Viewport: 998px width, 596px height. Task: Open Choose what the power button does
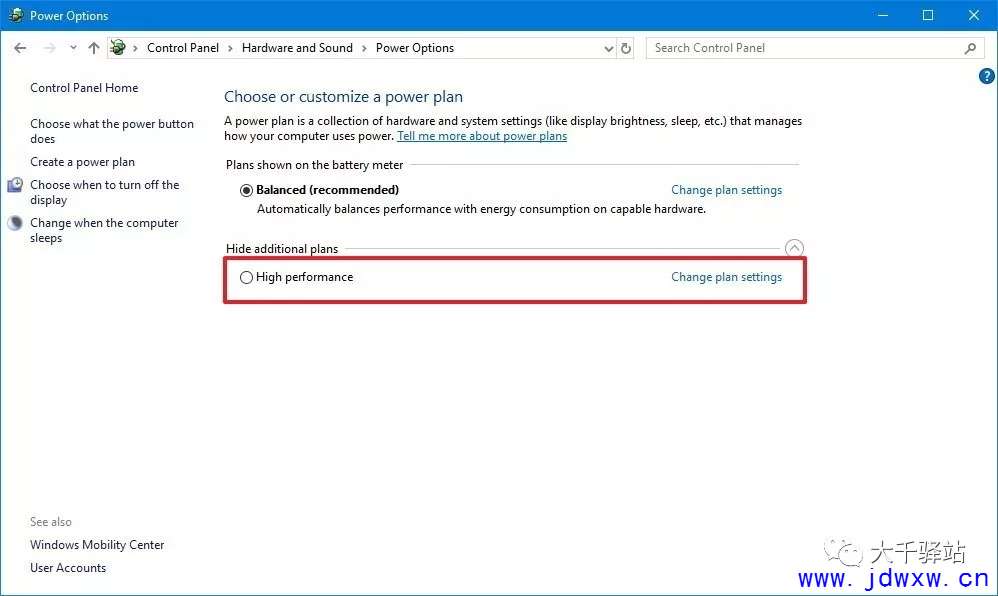pyautogui.click(x=112, y=131)
